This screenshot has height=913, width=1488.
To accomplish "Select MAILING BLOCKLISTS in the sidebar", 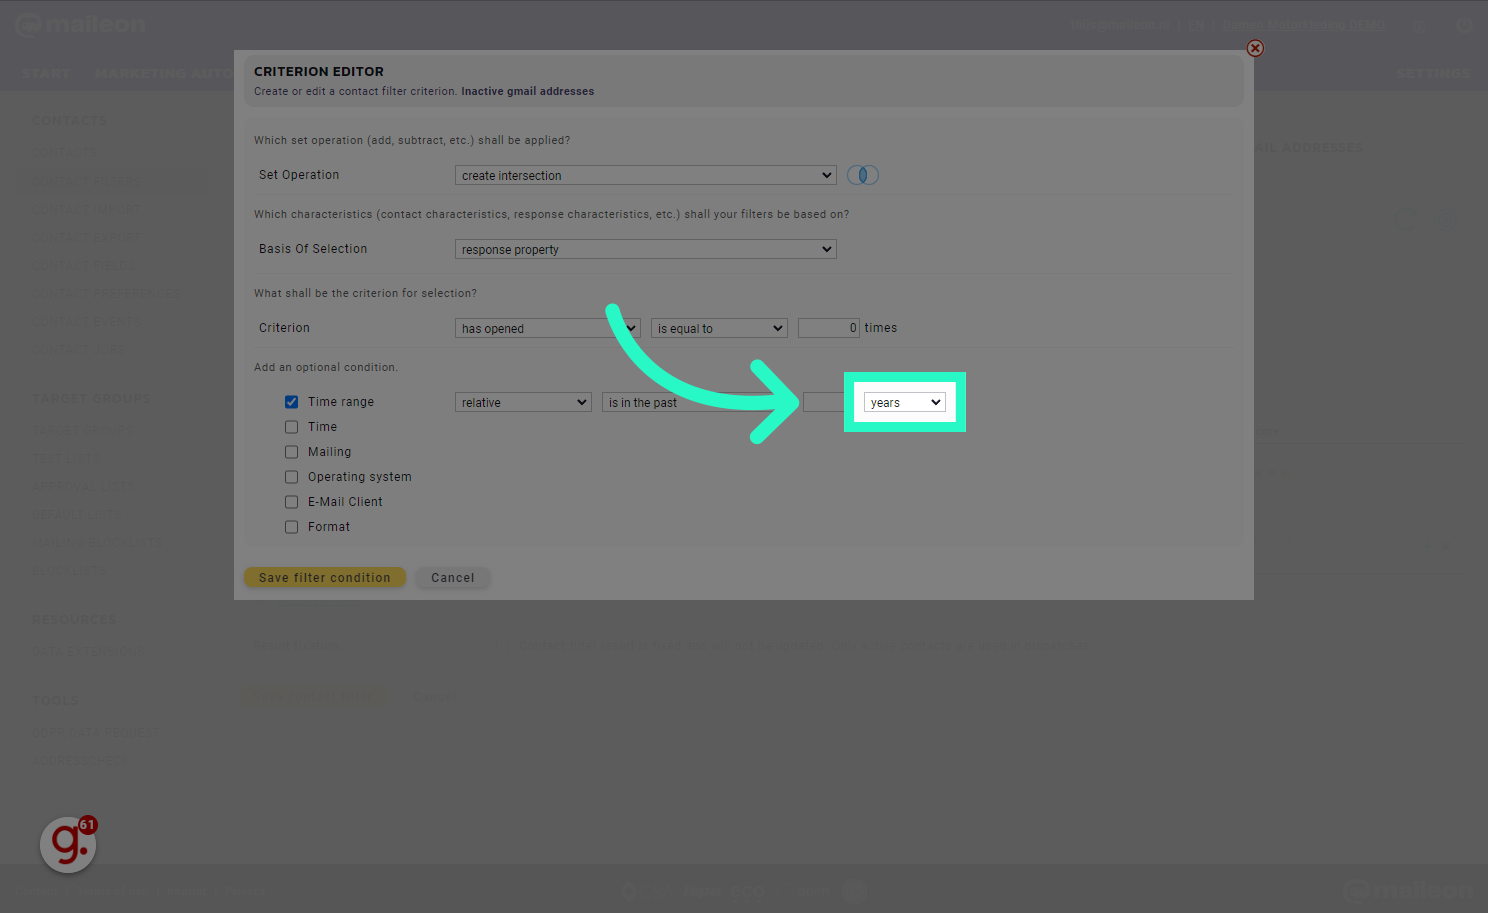I will 95,542.
